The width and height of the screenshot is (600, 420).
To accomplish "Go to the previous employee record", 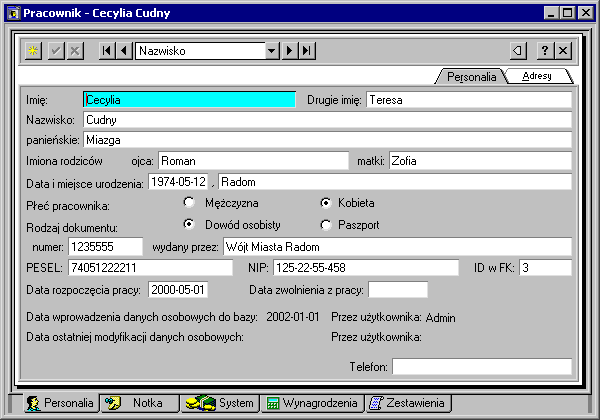I will point(124,50).
